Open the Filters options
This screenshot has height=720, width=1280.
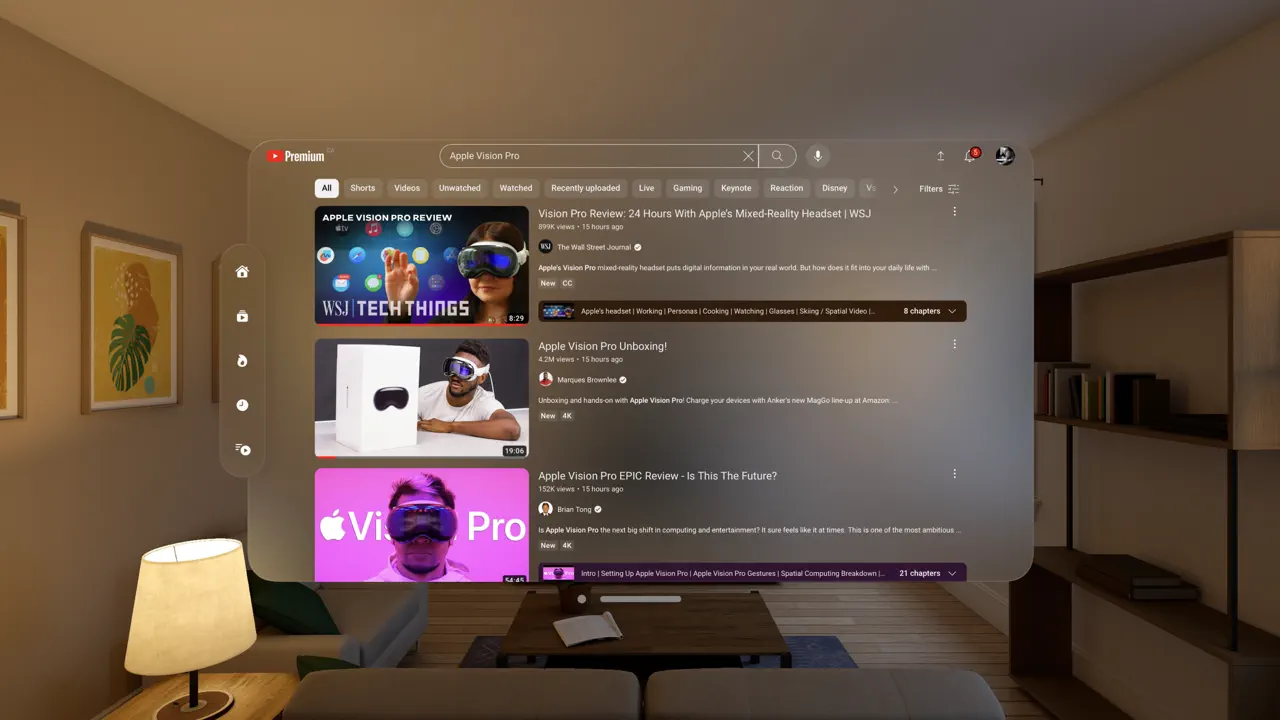[x=939, y=189]
